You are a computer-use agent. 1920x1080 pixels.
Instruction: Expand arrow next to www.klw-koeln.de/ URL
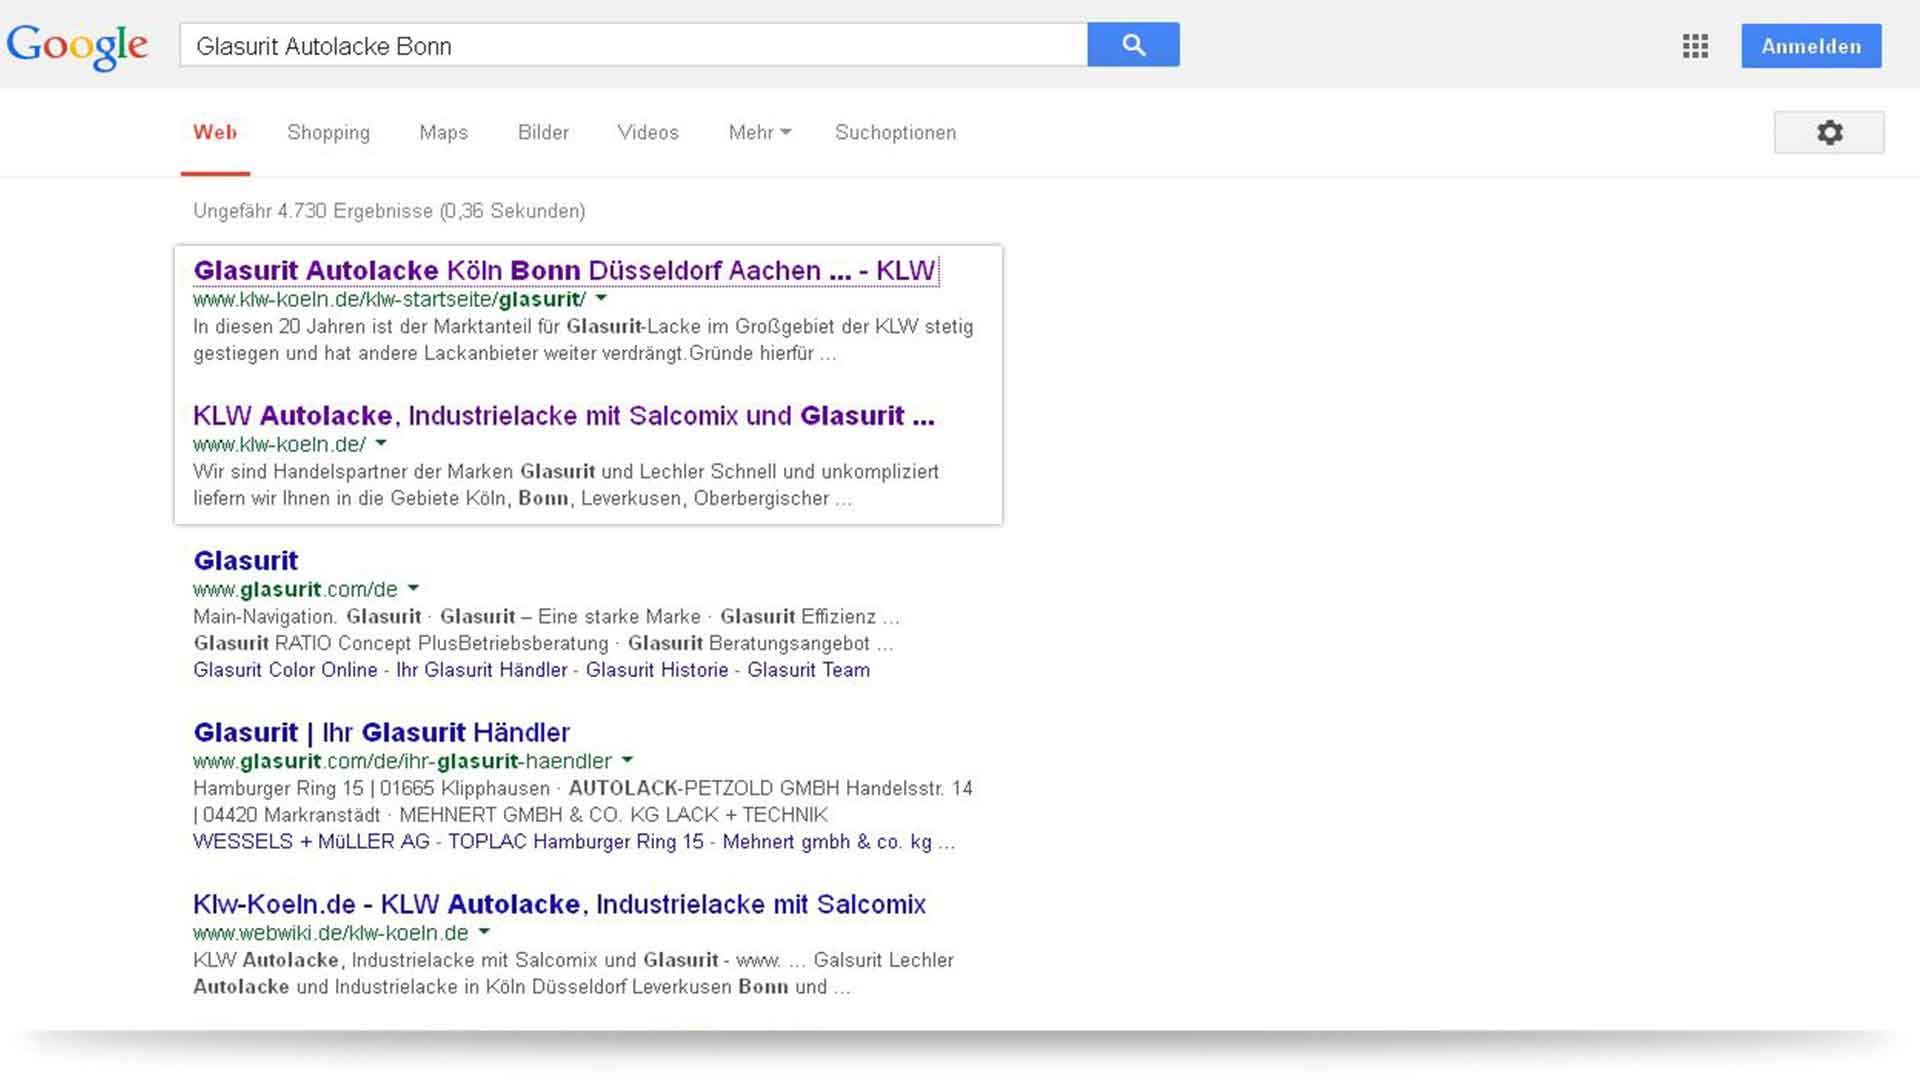pos(381,443)
